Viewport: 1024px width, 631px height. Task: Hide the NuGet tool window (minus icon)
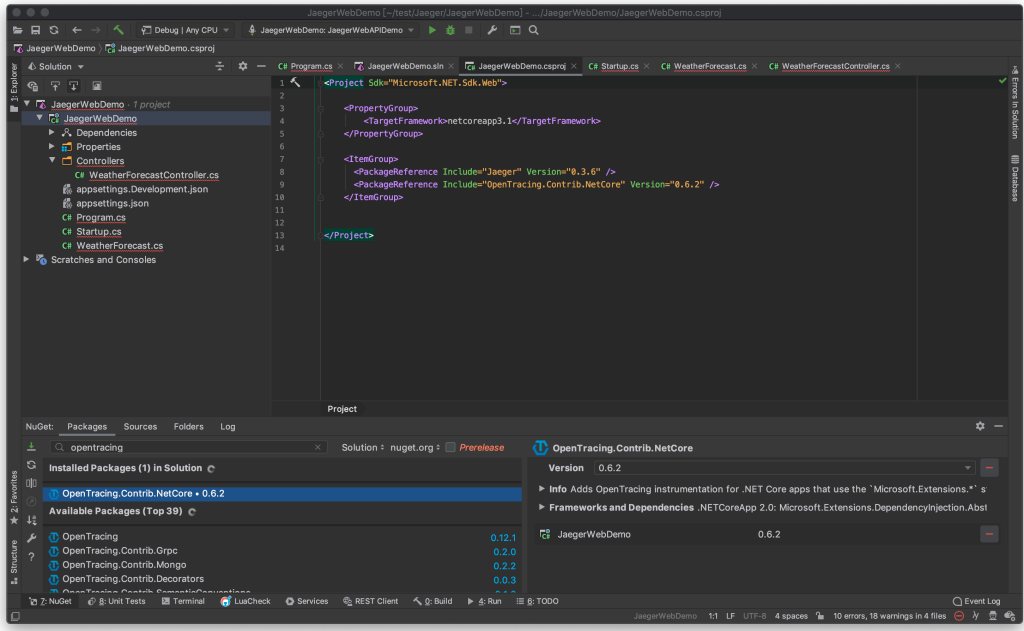[999, 426]
